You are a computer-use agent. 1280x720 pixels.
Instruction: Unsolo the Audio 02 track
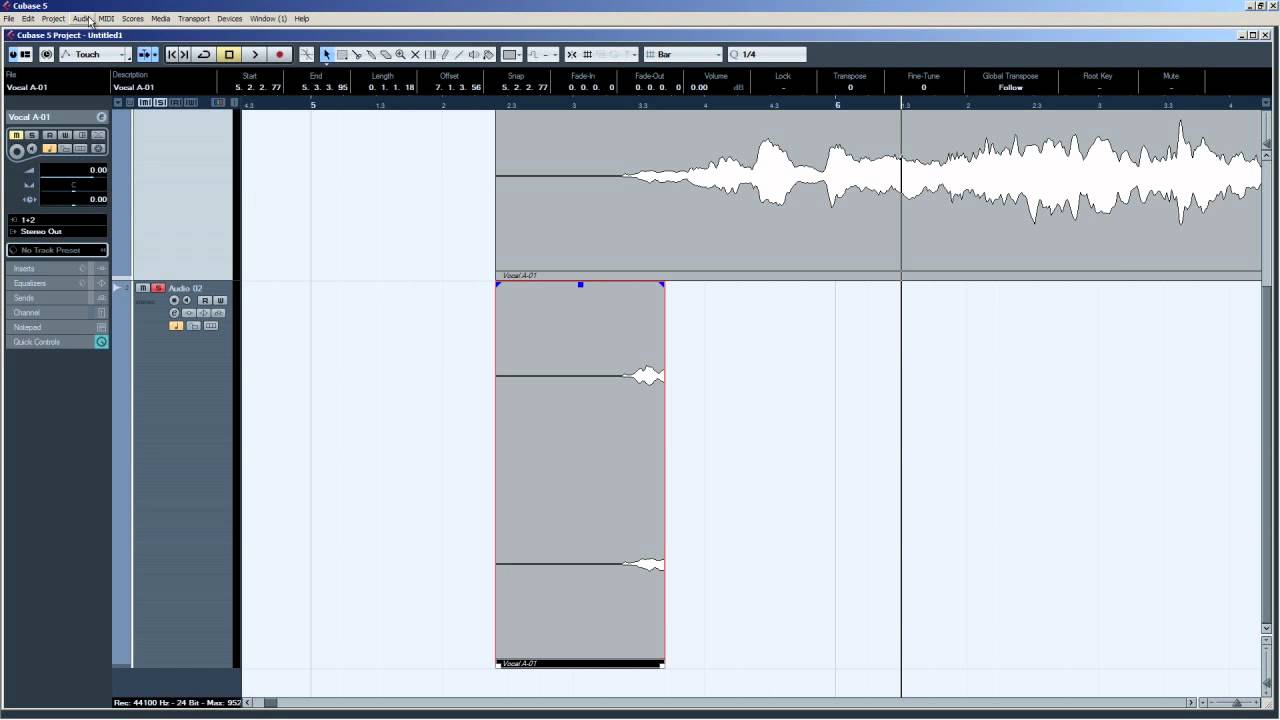click(x=158, y=288)
